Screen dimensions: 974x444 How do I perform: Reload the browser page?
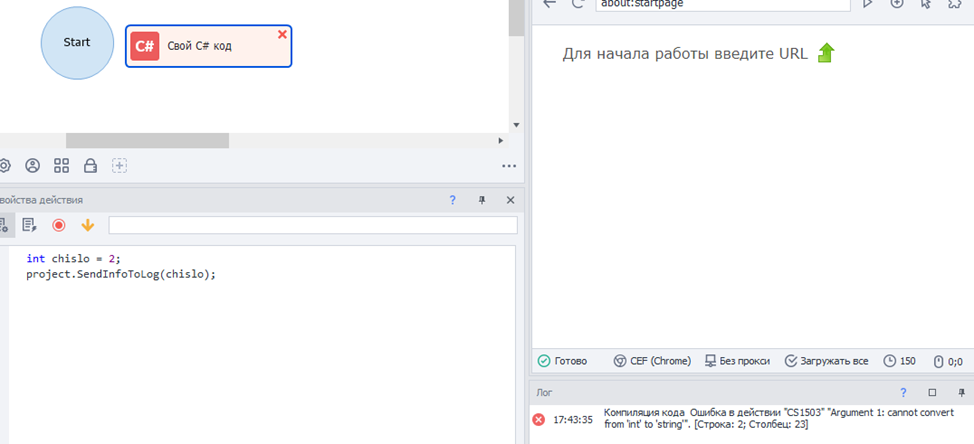click(578, 3)
